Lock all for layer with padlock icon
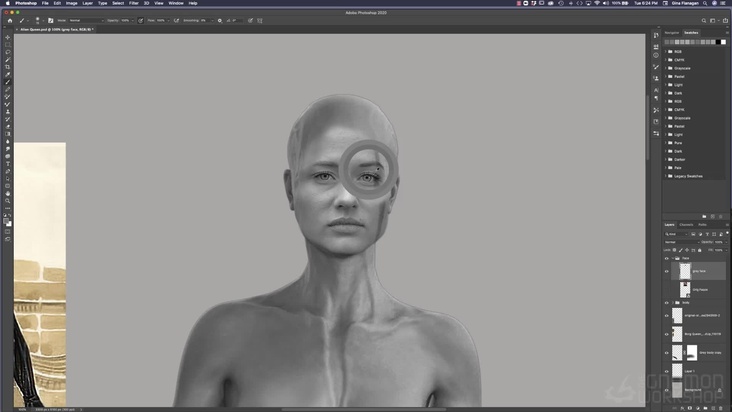The width and height of the screenshot is (732, 412). [x=699, y=250]
